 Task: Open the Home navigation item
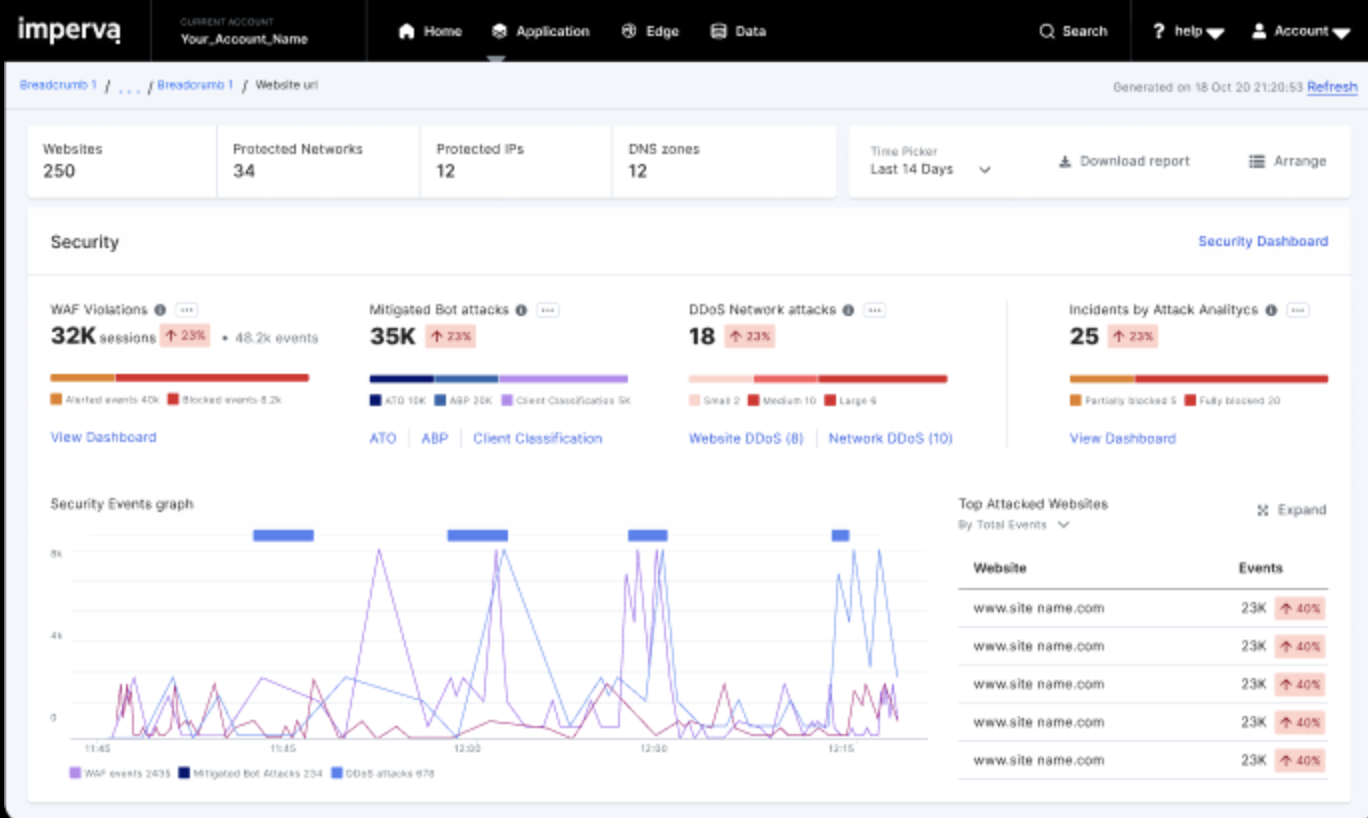(430, 31)
